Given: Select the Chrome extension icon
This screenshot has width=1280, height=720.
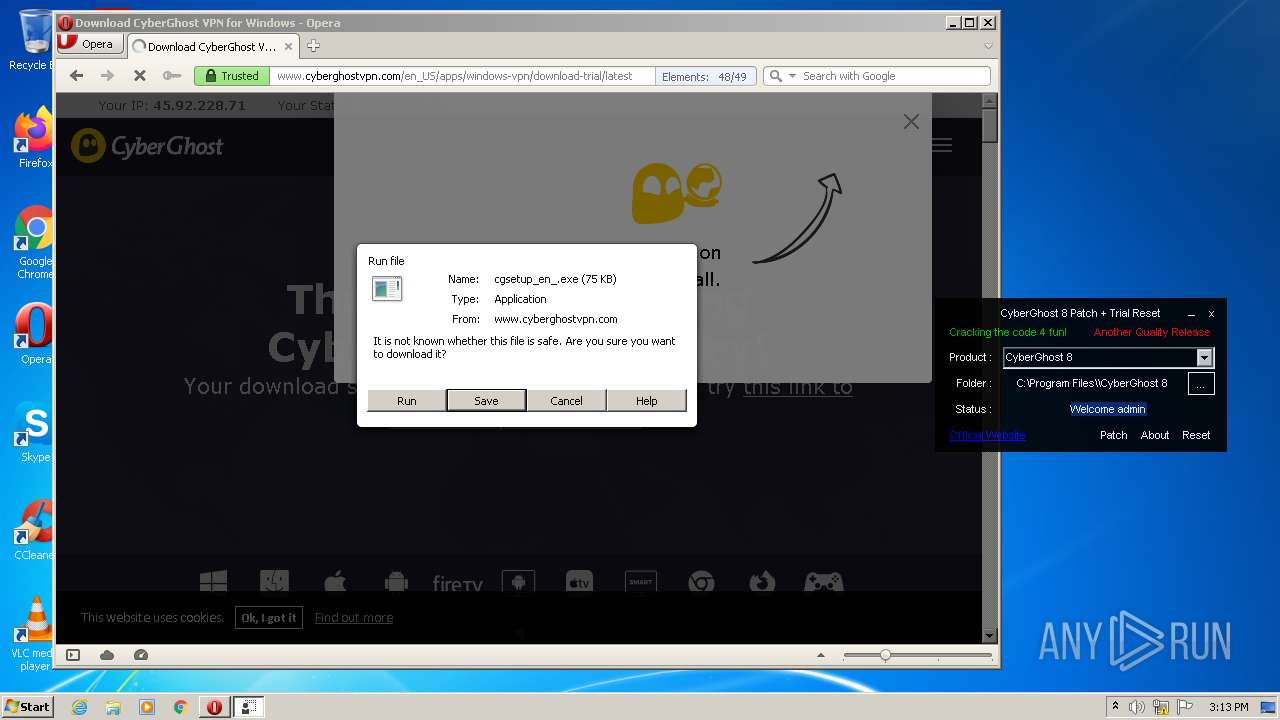Looking at the screenshot, I should (x=701, y=581).
